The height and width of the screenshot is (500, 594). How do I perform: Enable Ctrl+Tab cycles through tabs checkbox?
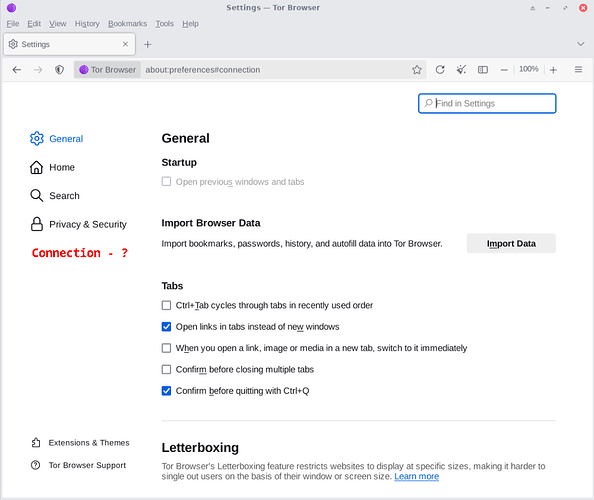(x=166, y=305)
